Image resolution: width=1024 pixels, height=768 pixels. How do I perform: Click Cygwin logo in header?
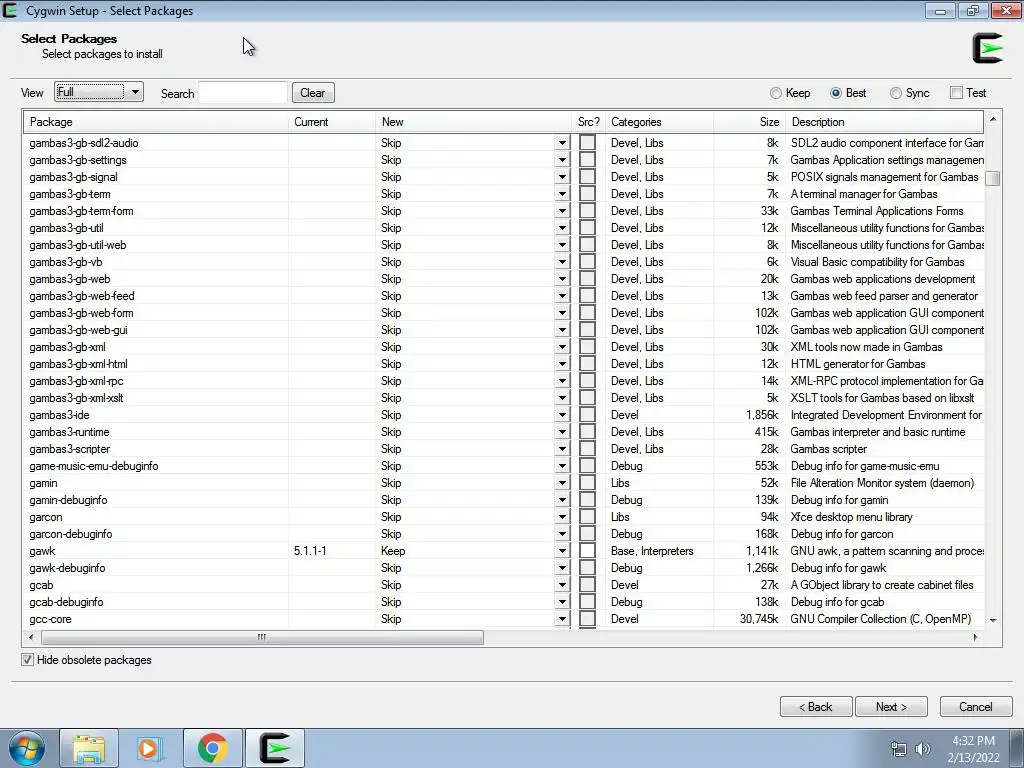(987, 48)
